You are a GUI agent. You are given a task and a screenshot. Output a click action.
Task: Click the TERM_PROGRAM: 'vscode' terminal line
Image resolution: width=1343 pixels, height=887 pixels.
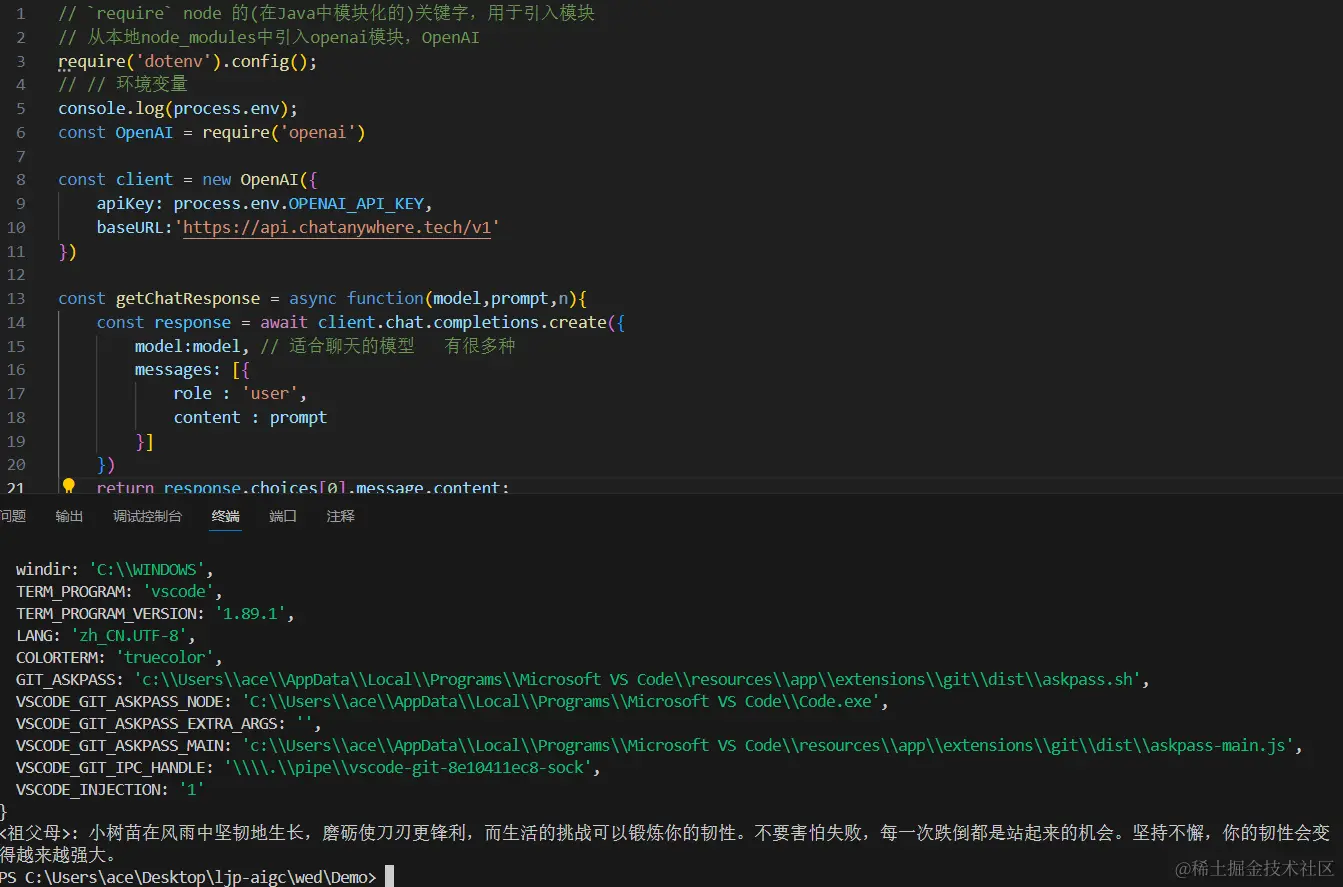tap(120, 592)
